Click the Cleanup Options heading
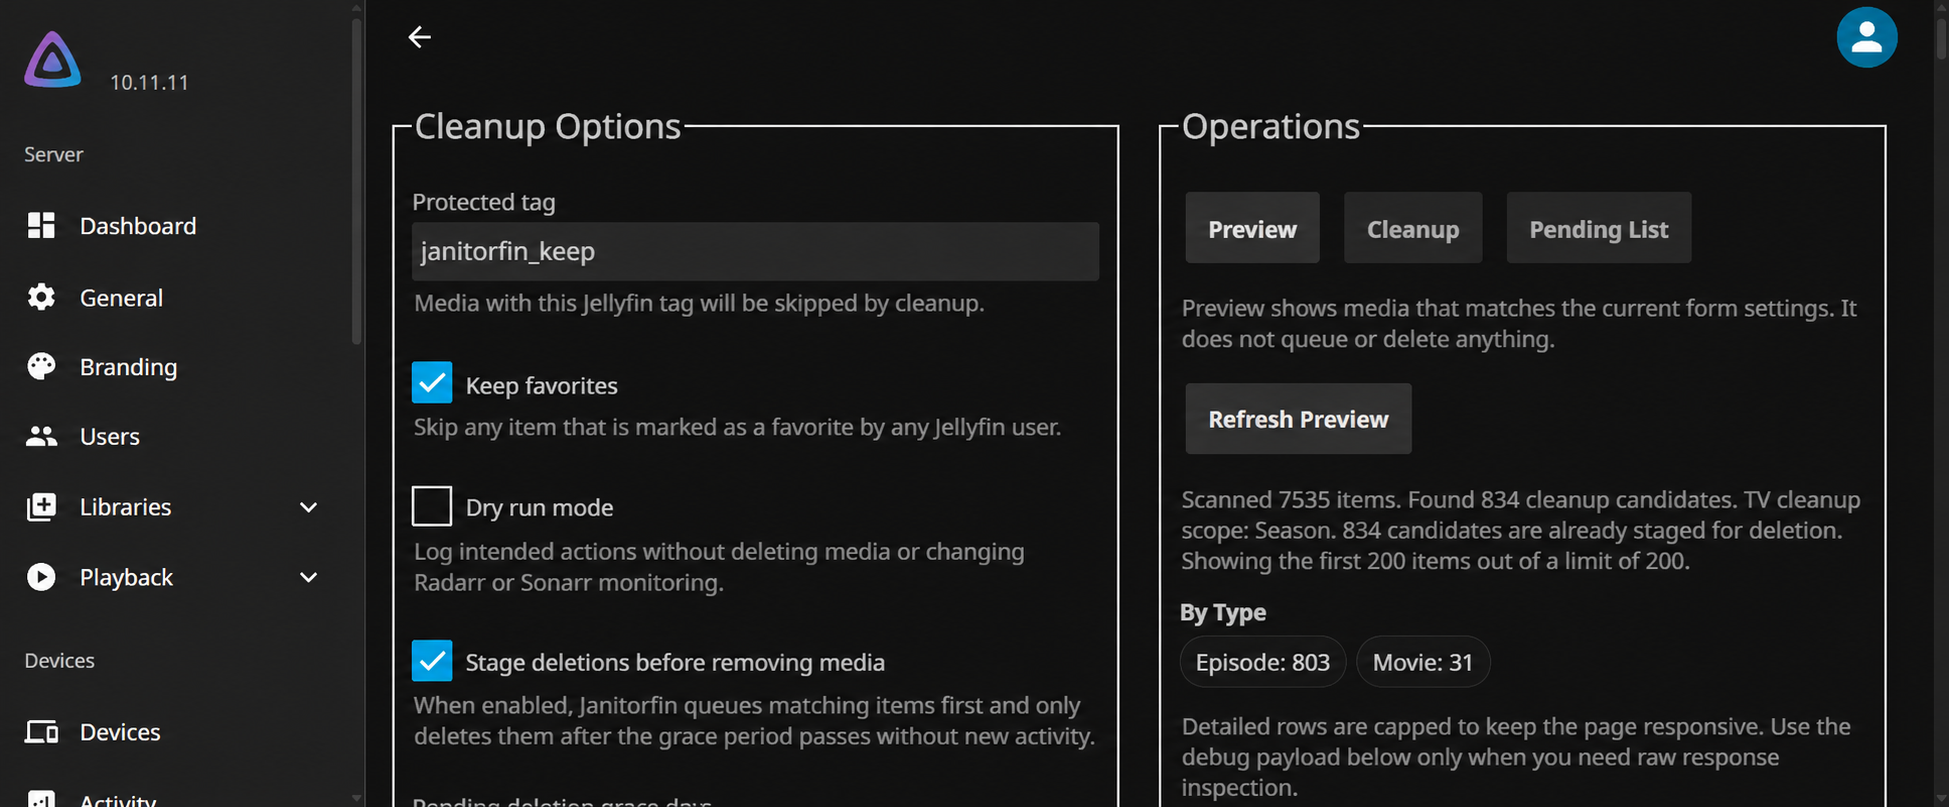The width and height of the screenshot is (1949, 807). click(x=547, y=126)
